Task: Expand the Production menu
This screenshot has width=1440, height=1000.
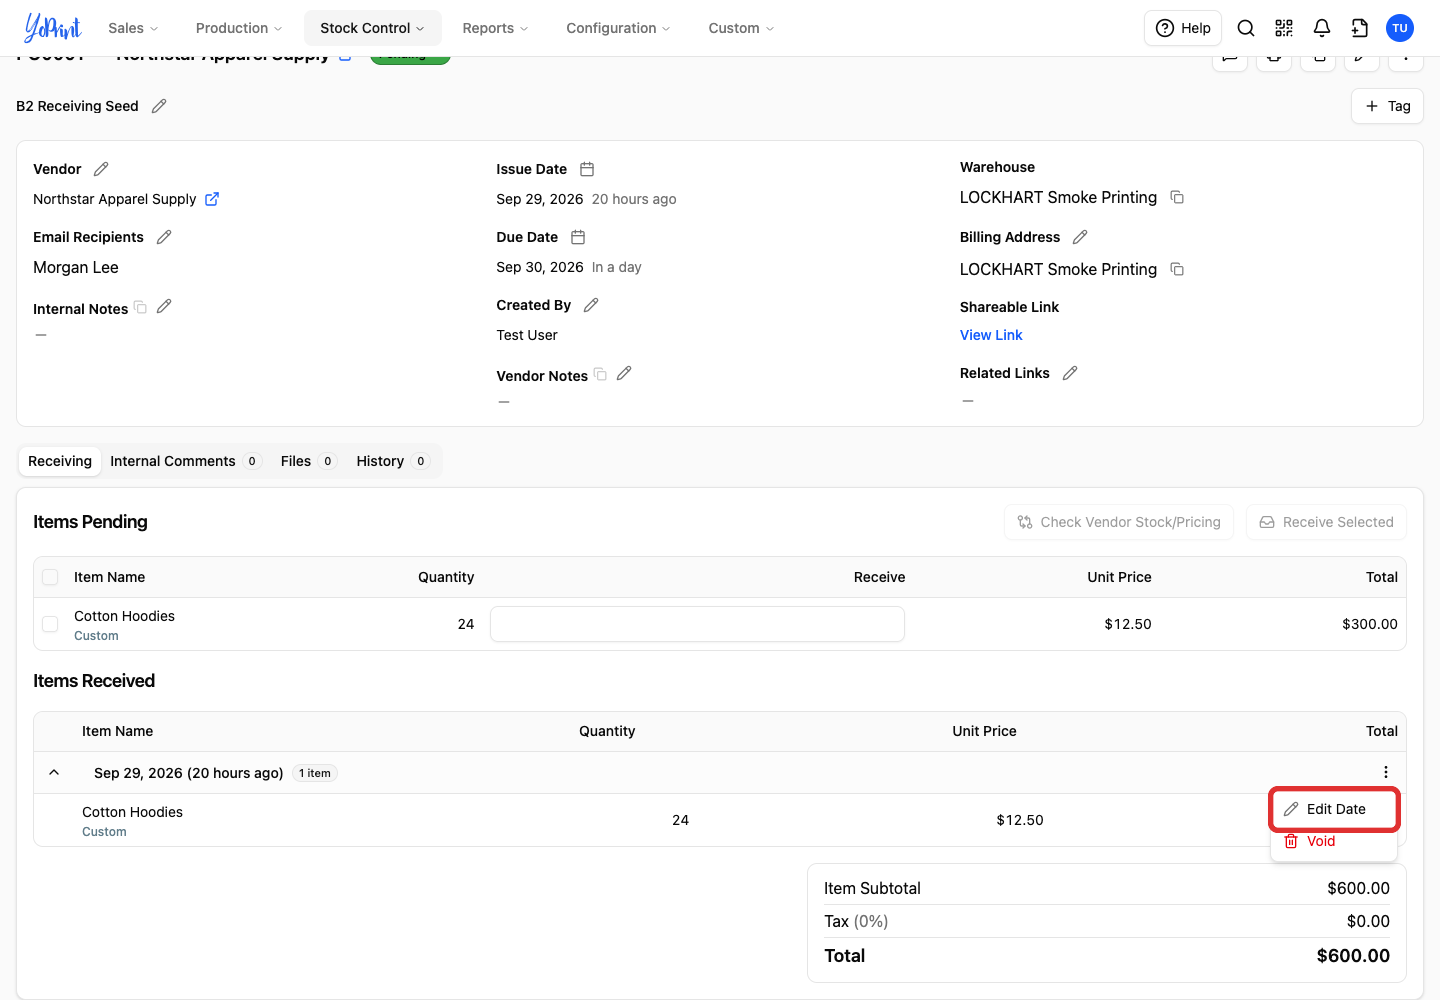Action: [239, 28]
